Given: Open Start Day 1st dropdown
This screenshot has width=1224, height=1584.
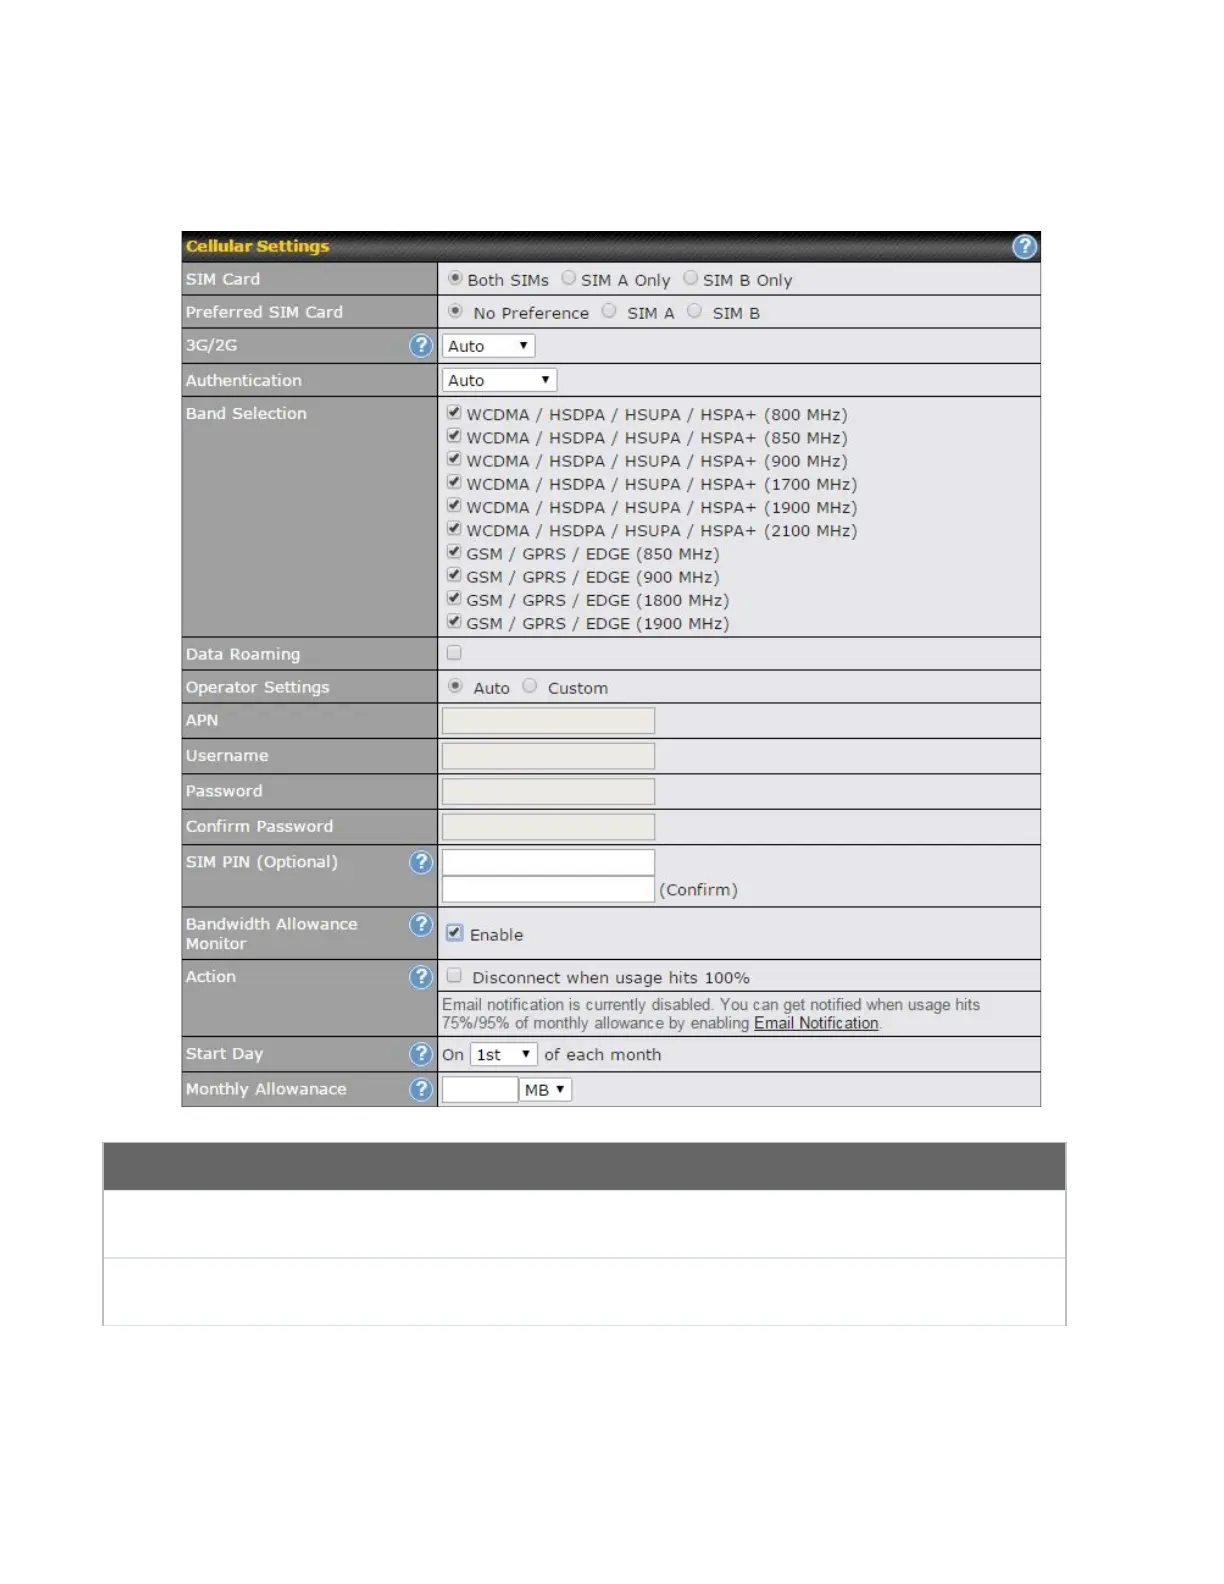Looking at the screenshot, I should [504, 1055].
